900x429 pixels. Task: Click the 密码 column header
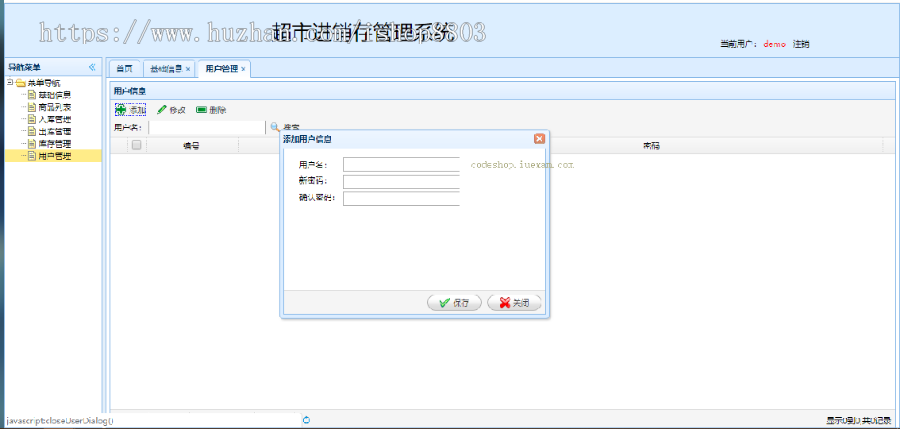click(x=651, y=146)
